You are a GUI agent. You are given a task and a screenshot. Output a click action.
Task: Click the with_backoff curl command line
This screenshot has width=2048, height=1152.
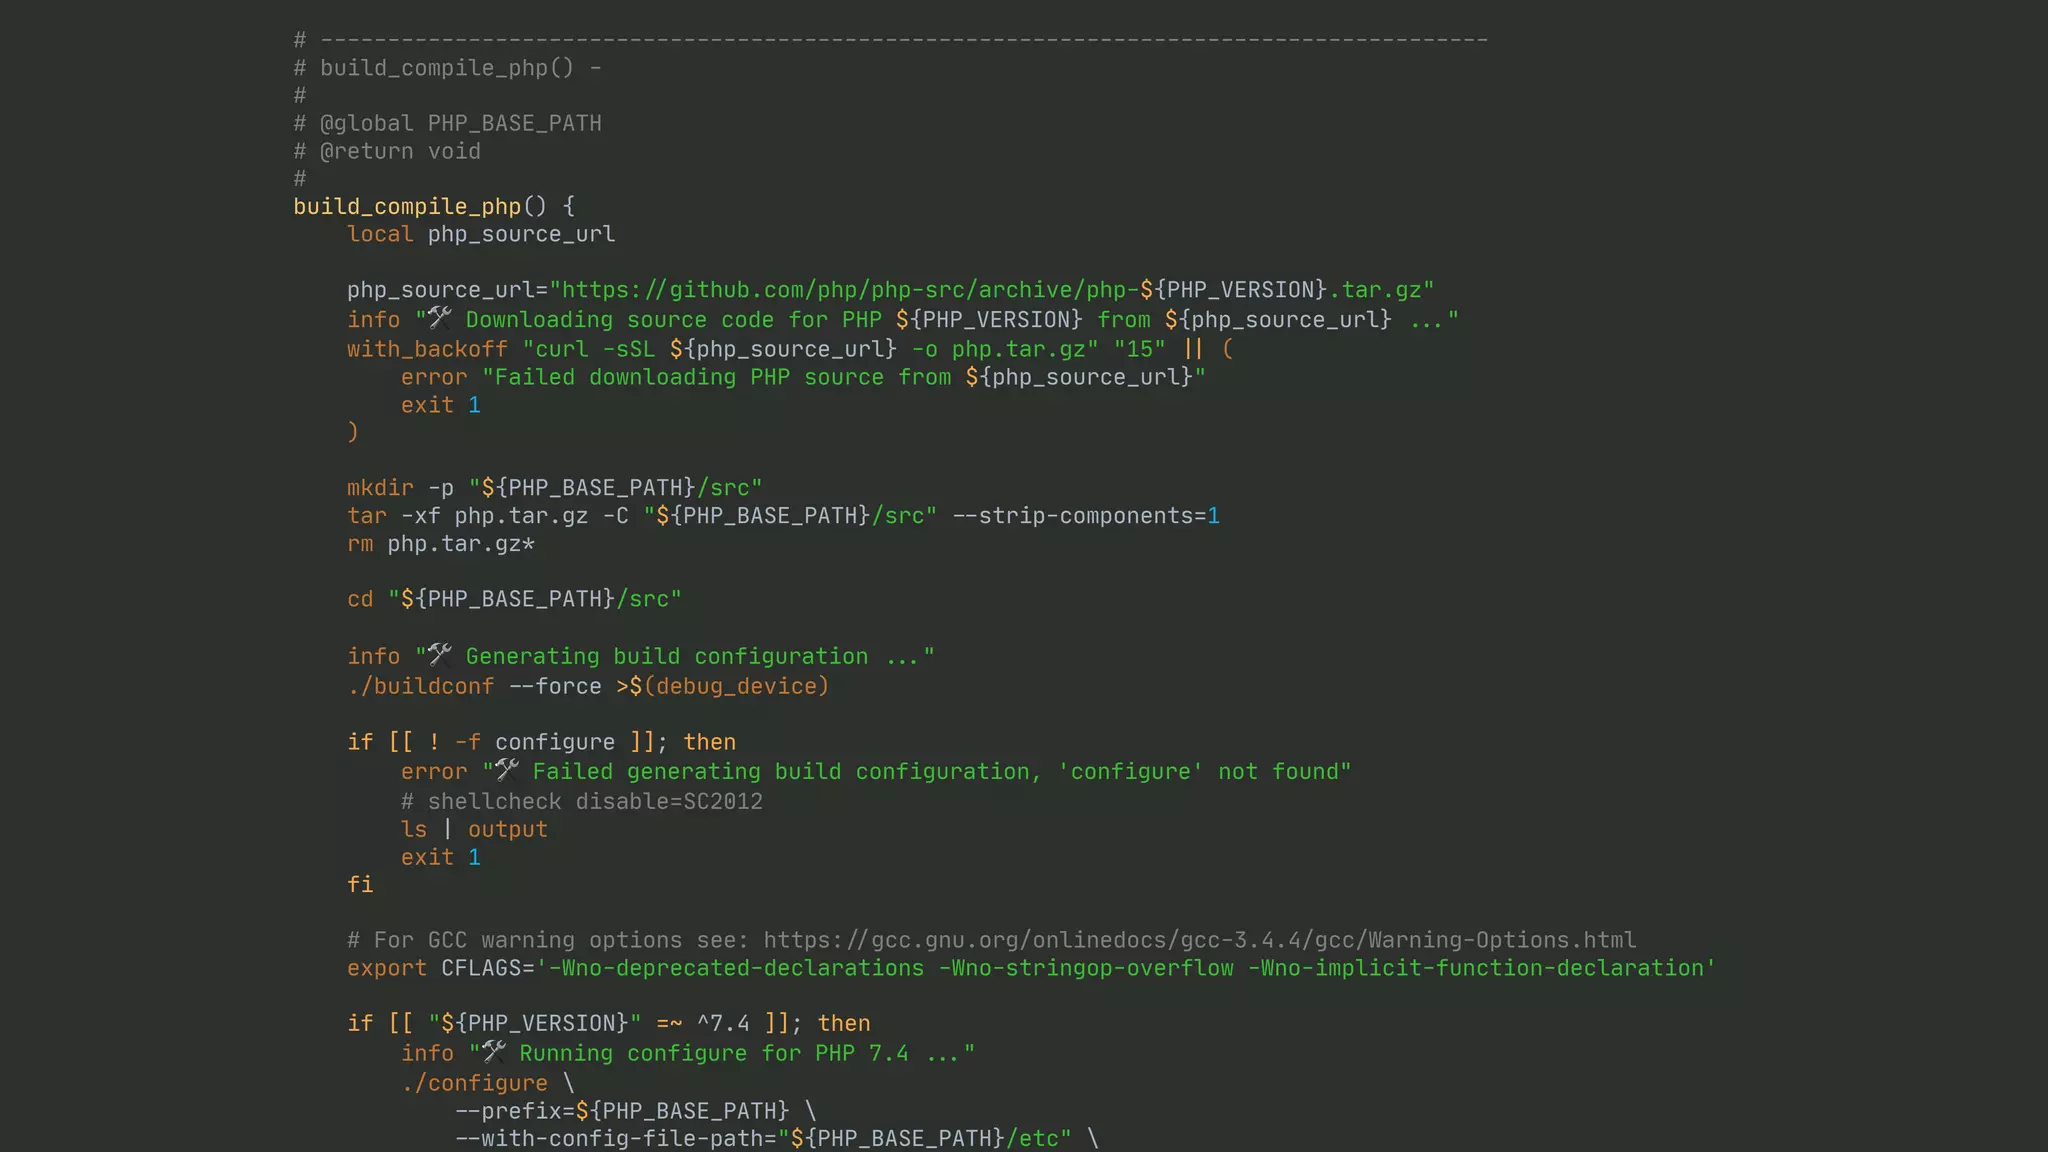point(791,349)
